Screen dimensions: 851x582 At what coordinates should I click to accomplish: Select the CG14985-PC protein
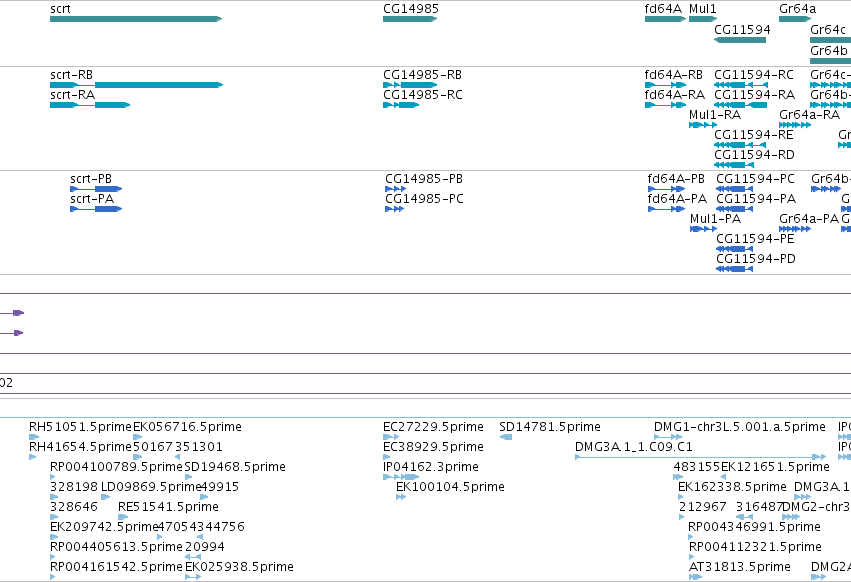click(395, 209)
